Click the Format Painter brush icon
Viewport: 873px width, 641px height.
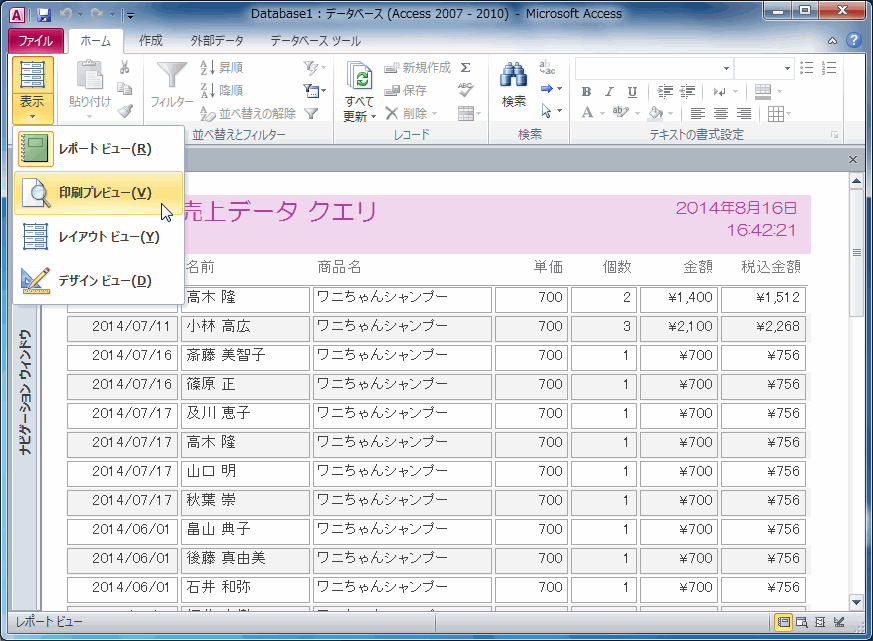pos(125,111)
